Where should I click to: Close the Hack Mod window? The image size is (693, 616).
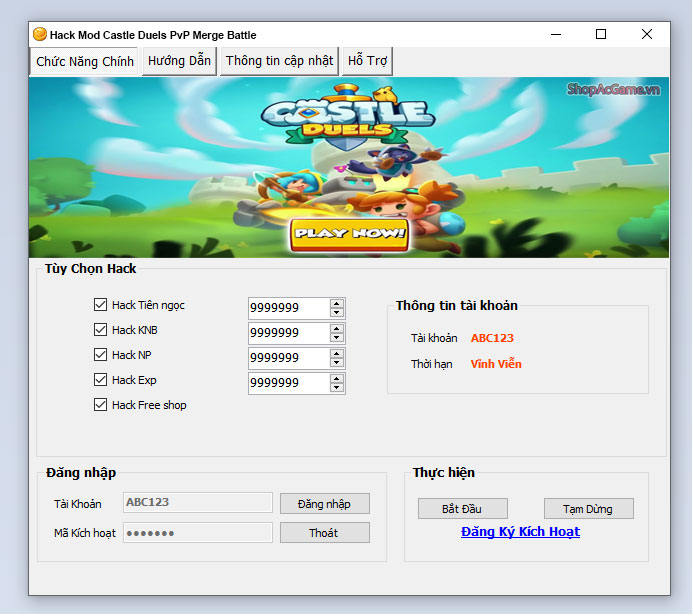click(647, 34)
